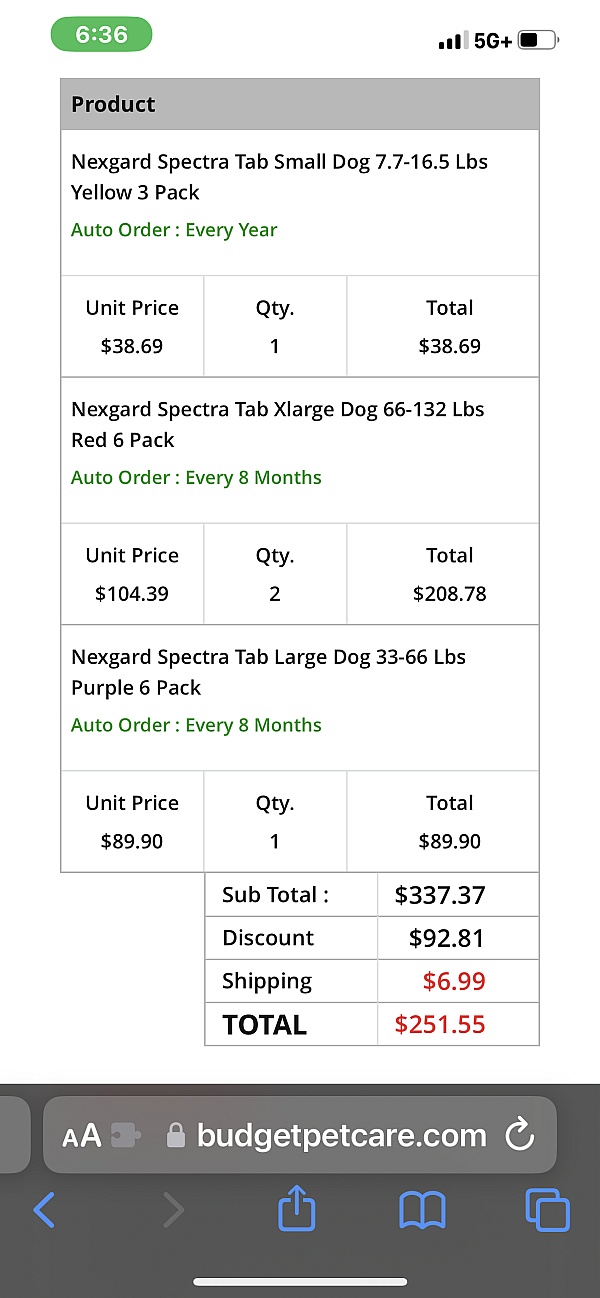Tap the Nexgard Xlarge Dog Red 6 Pack
This screenshot has height=1298, width=600.
click(277, 424)
